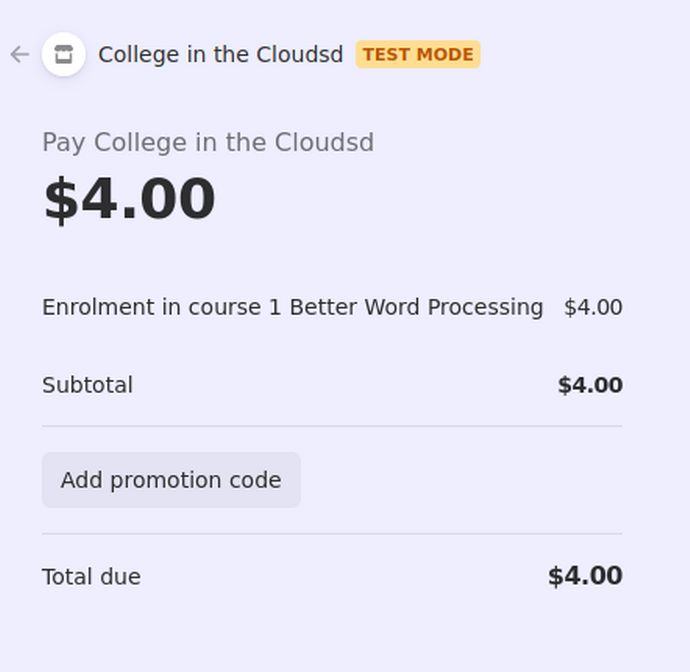690x672 pixels.
Task: Click dollar sign of the large amount
Action: (61, 199)
